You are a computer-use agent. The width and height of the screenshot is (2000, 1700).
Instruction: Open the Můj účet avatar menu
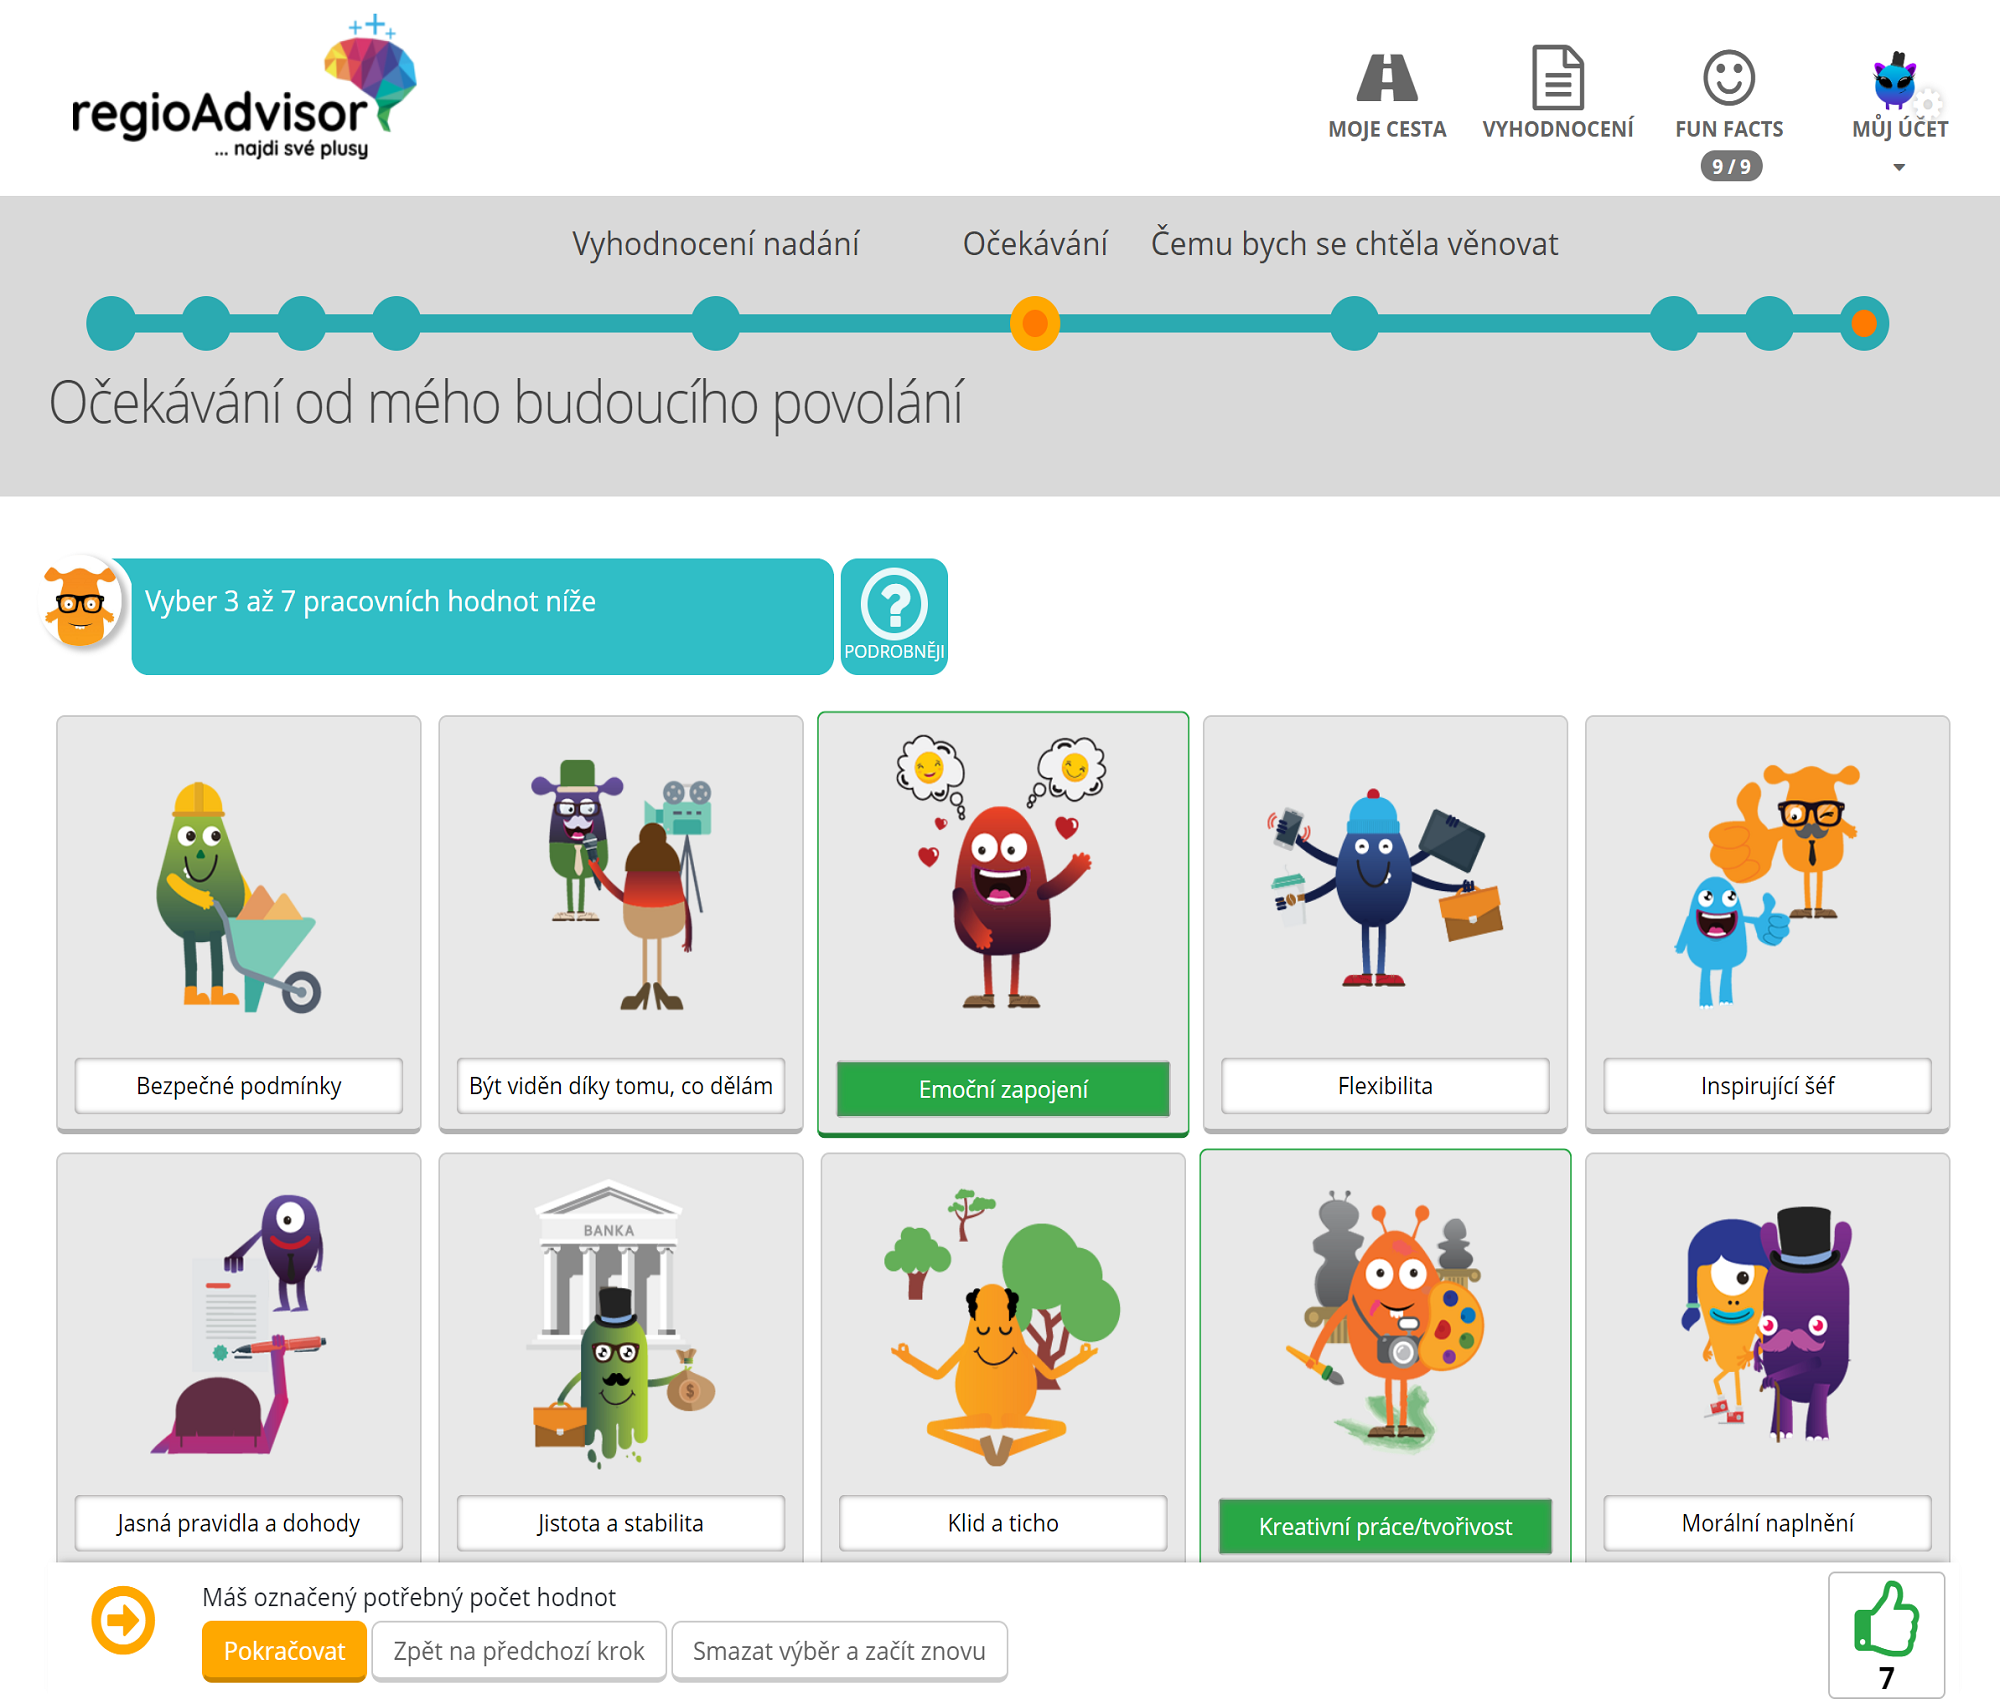(1895, 80)
